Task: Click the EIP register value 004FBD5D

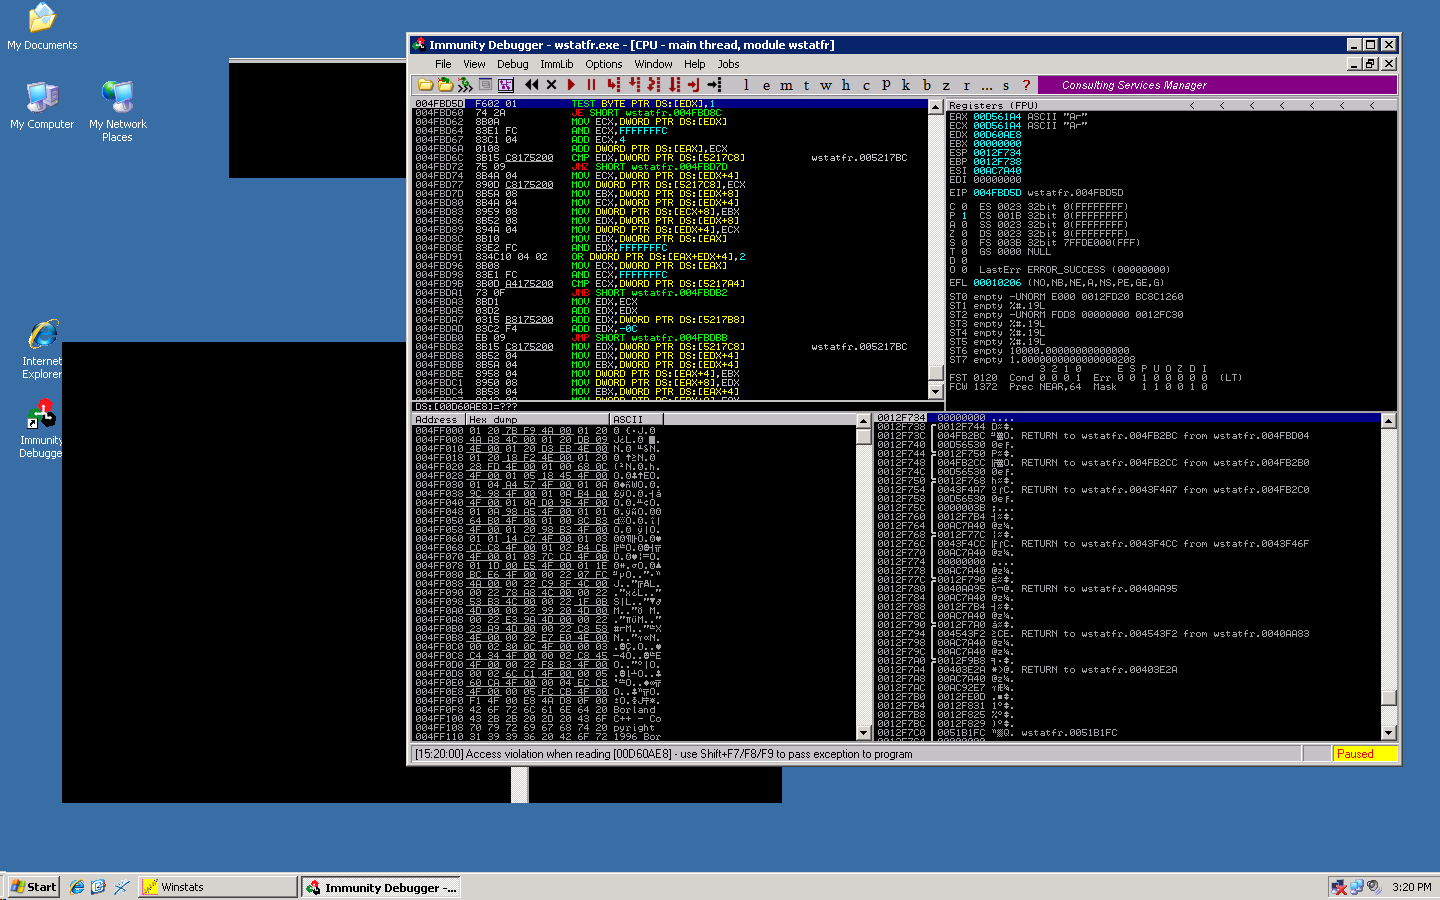Action: tap(997, 193)
